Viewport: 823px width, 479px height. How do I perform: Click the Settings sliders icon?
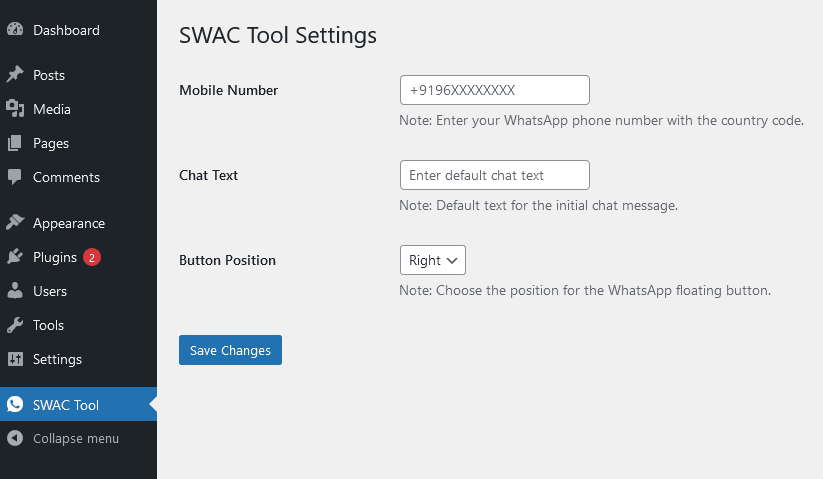(15, 359)
